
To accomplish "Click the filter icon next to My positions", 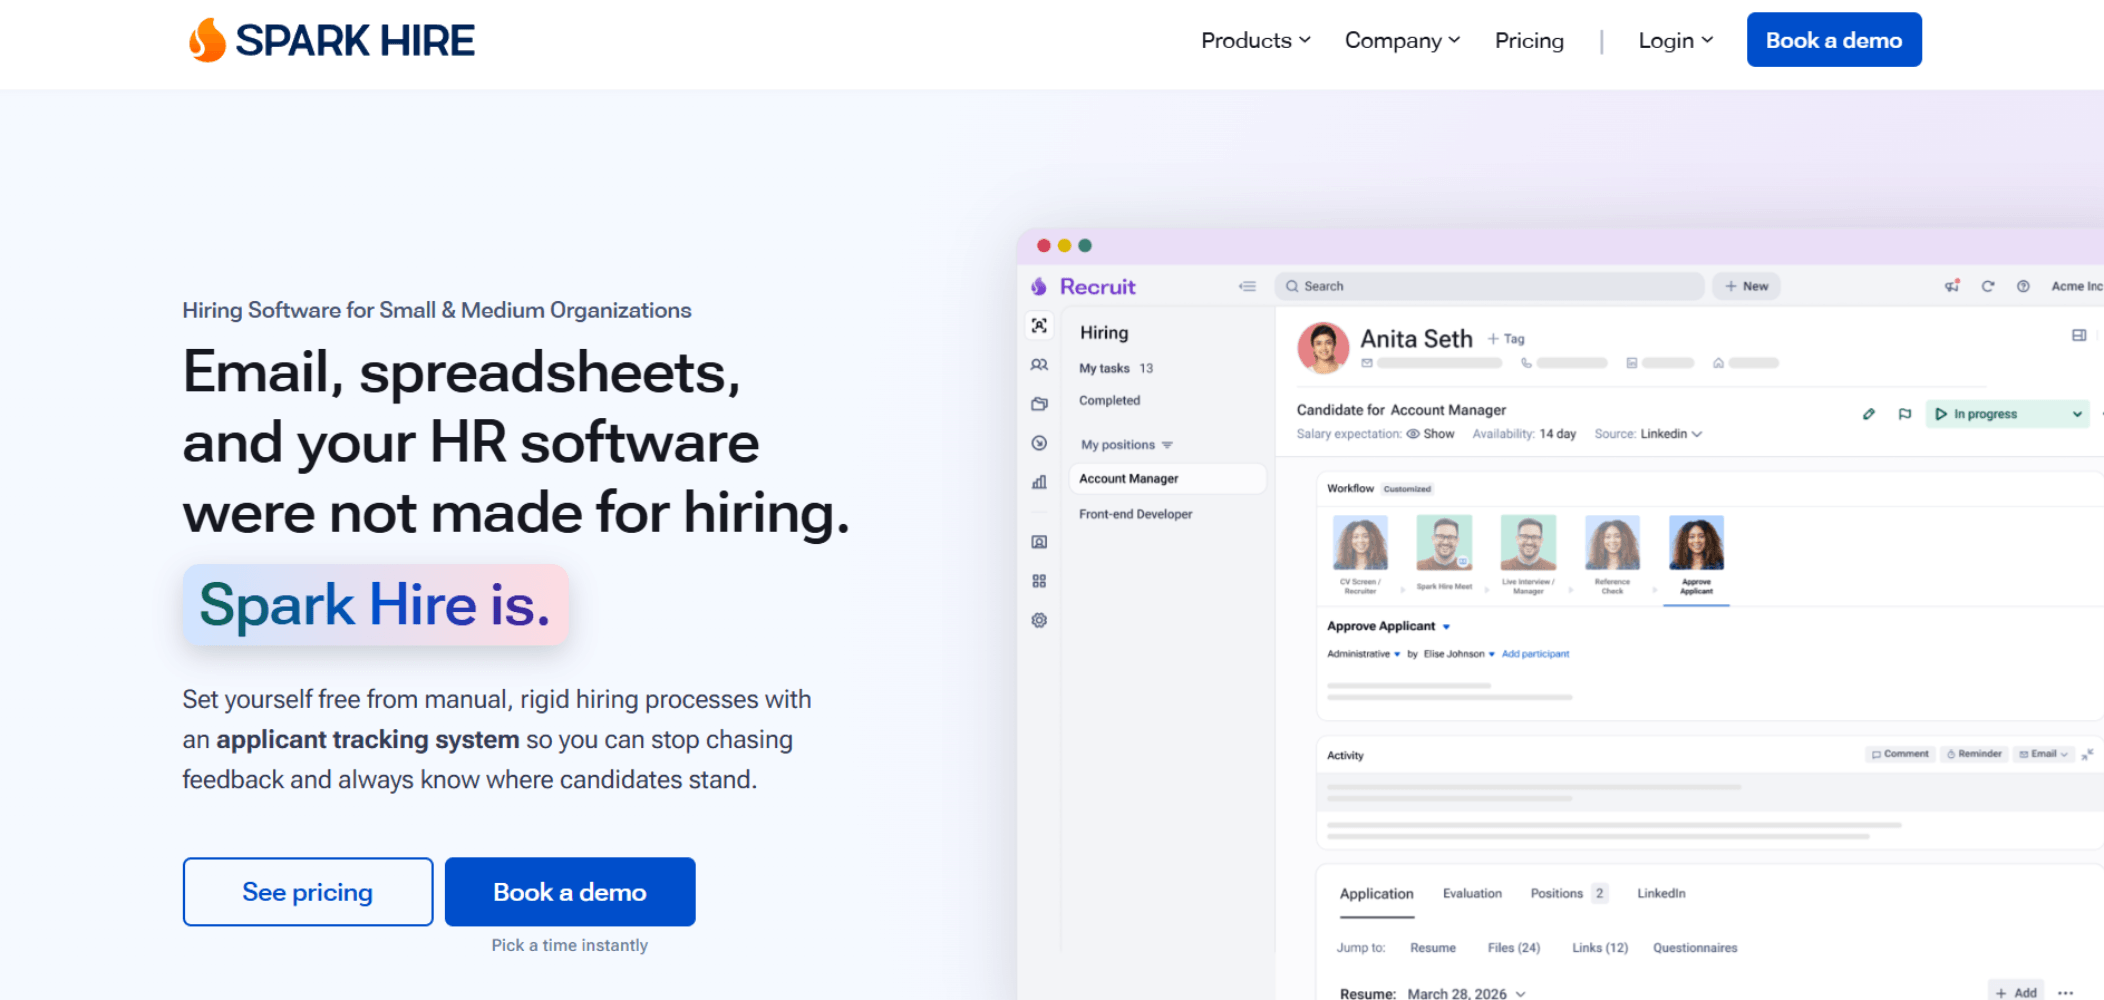I will pos(1167,445).
